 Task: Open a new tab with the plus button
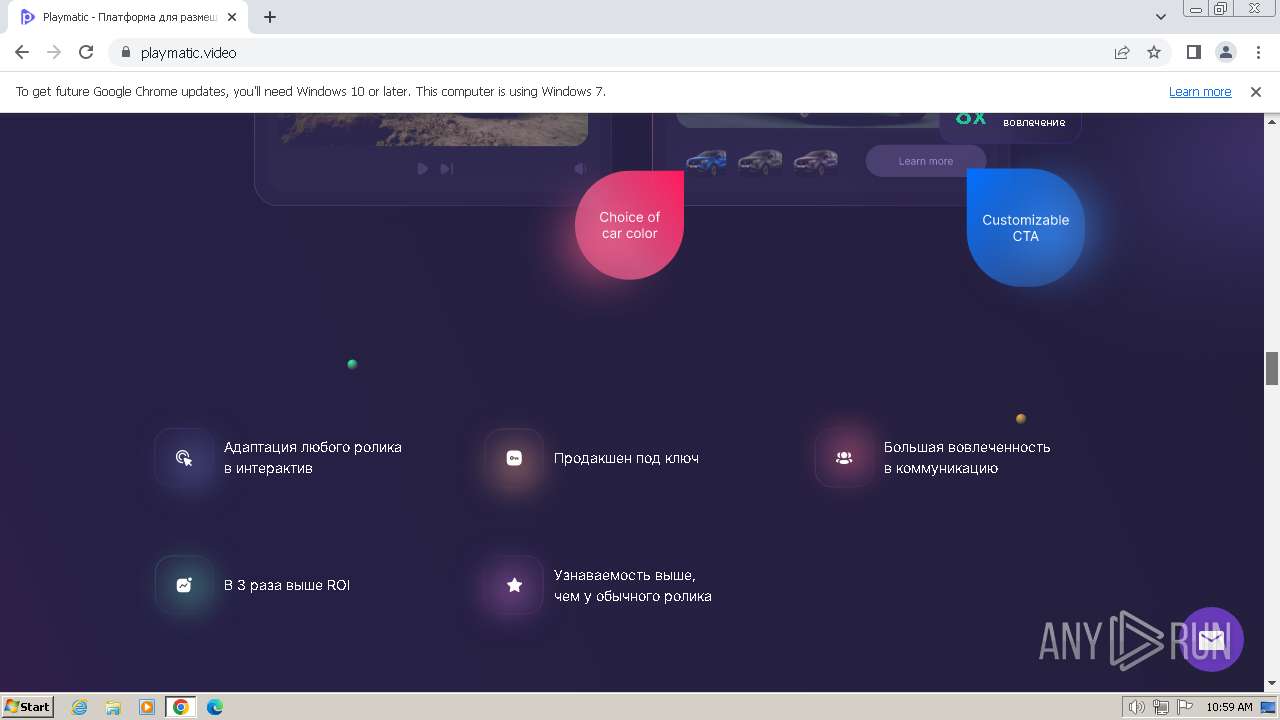coord(270,17)
